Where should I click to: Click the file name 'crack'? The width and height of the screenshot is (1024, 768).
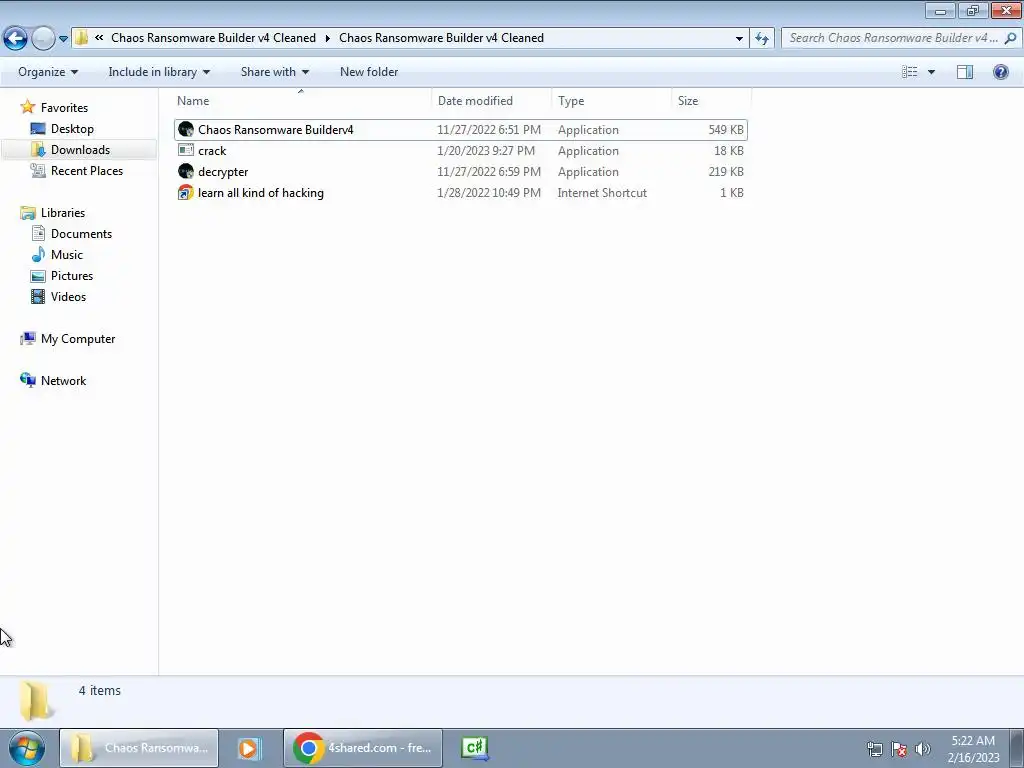(x=212, y=151)
